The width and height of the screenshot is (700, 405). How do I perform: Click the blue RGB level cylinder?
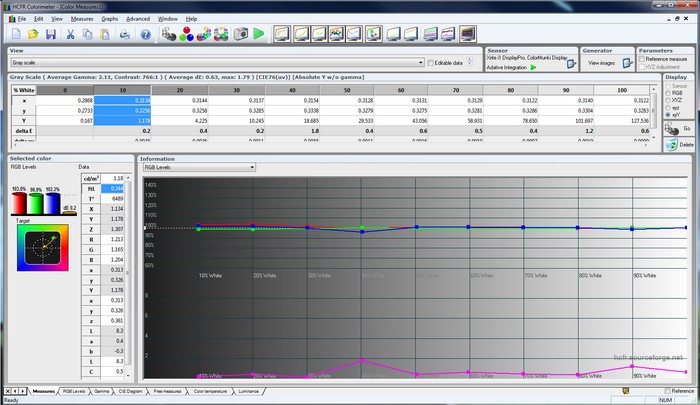52,204
